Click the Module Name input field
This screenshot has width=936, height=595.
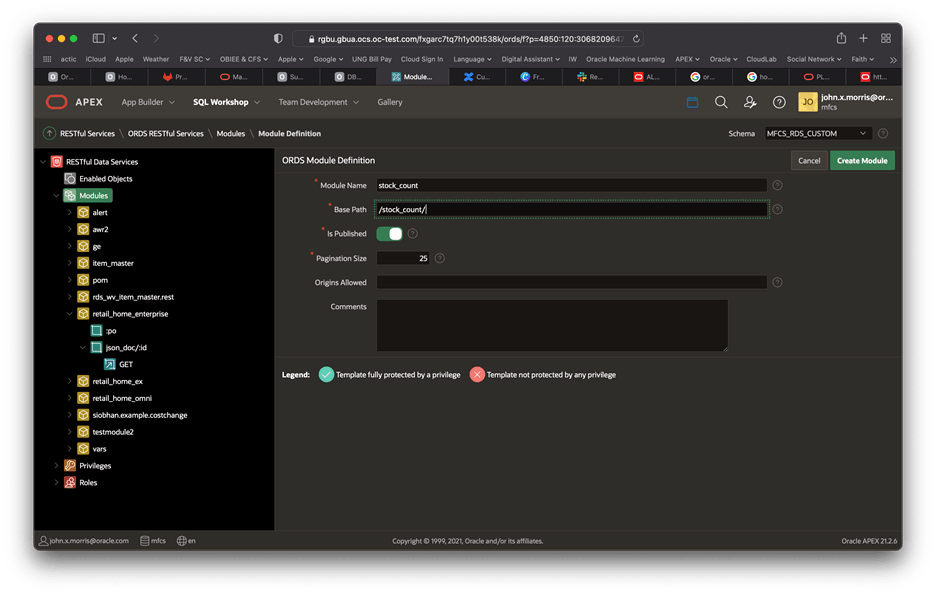(571, 186)
